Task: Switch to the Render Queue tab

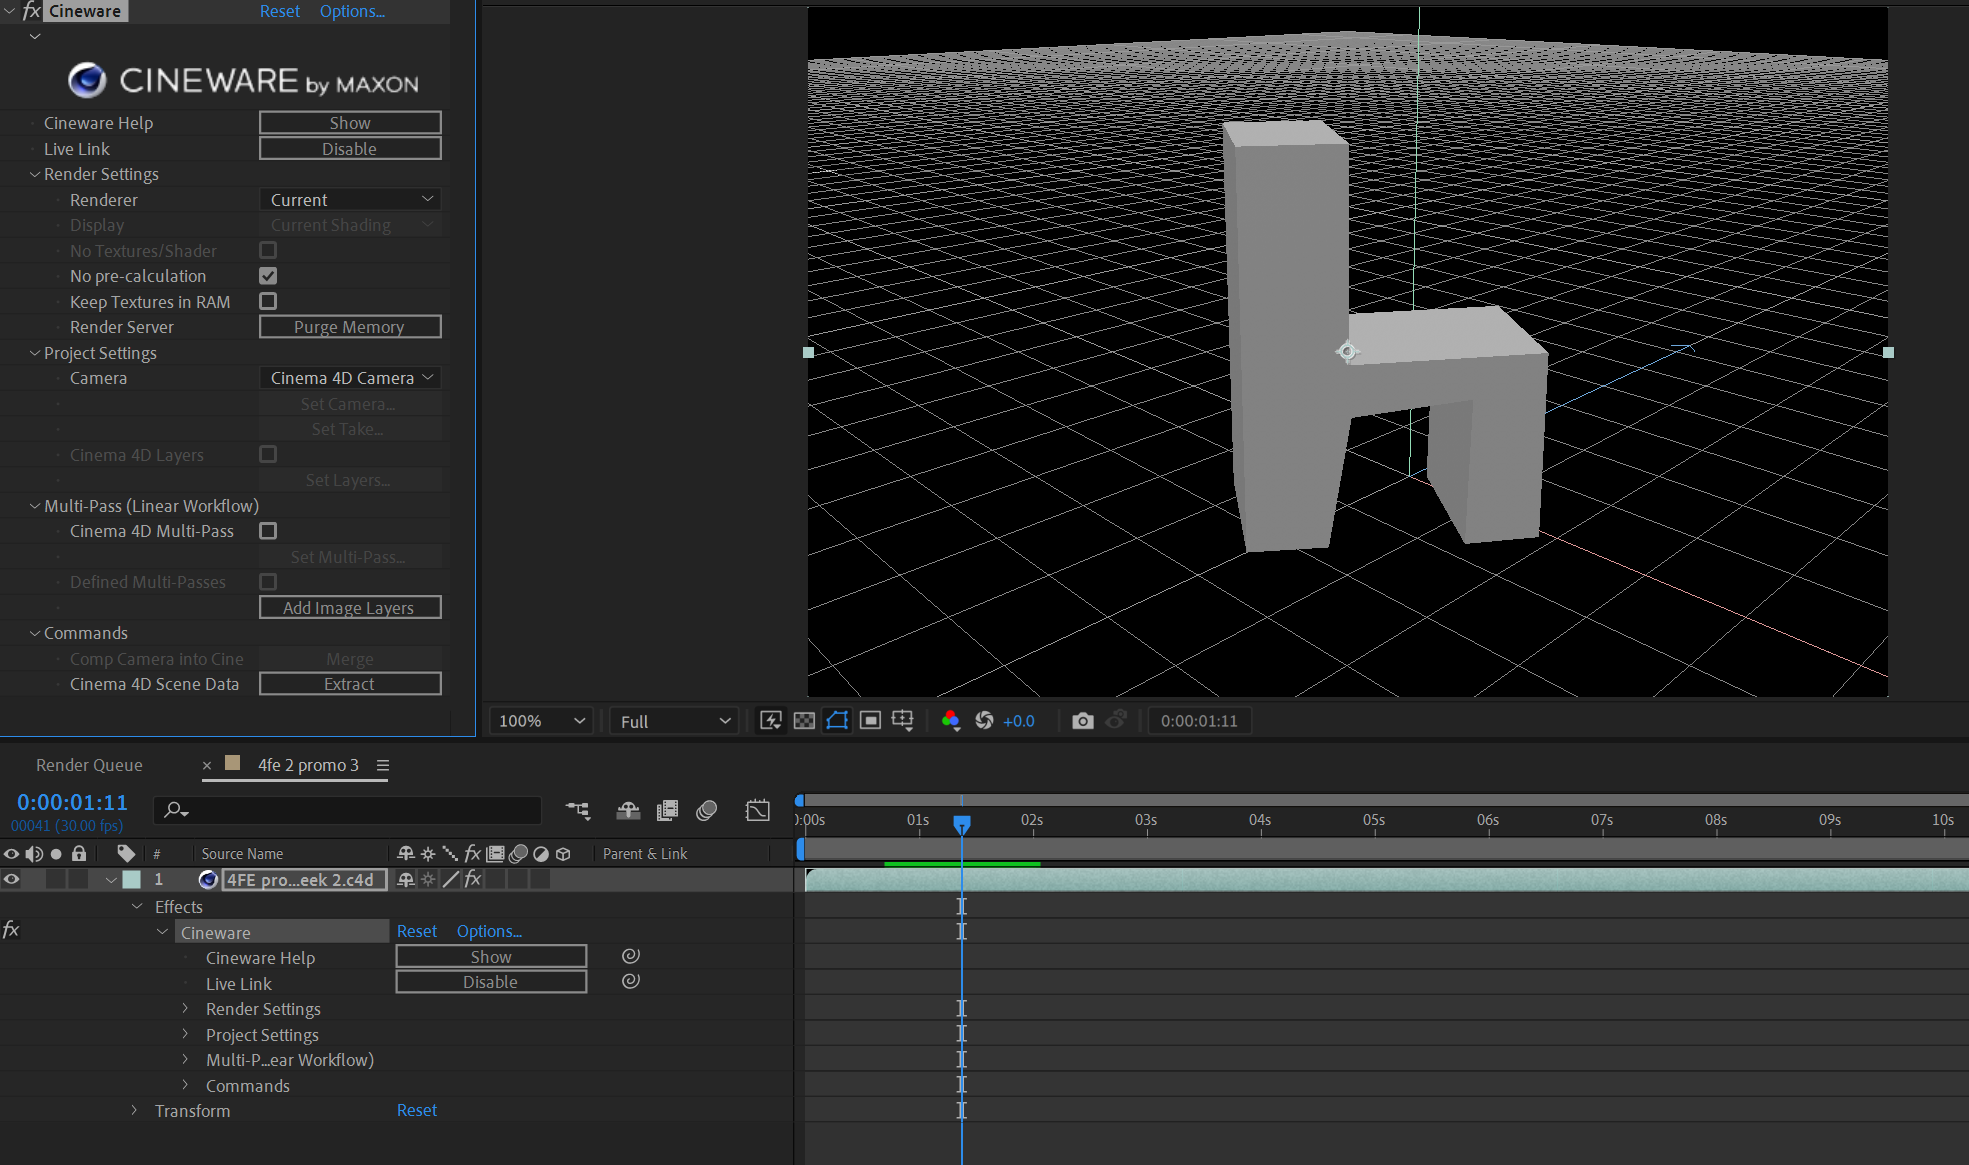Action: (89, 765)
